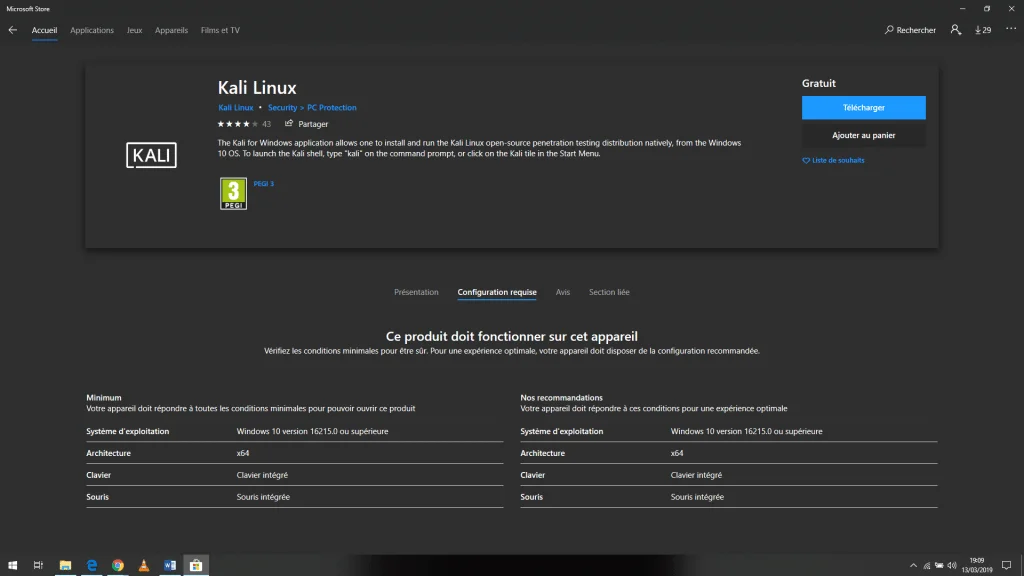Switch to the Avis tab
Screen dimensions: 1024x576
point(563,292)
